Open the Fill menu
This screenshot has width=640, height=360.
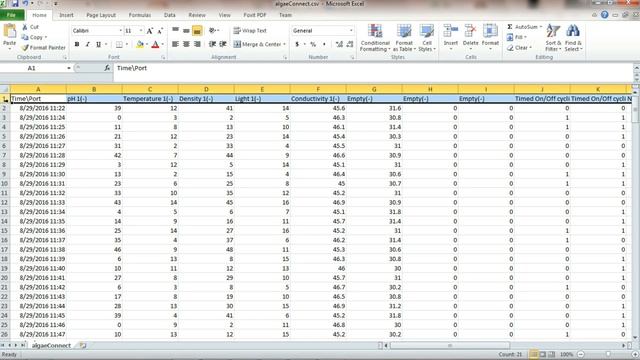tap(516, 37)
